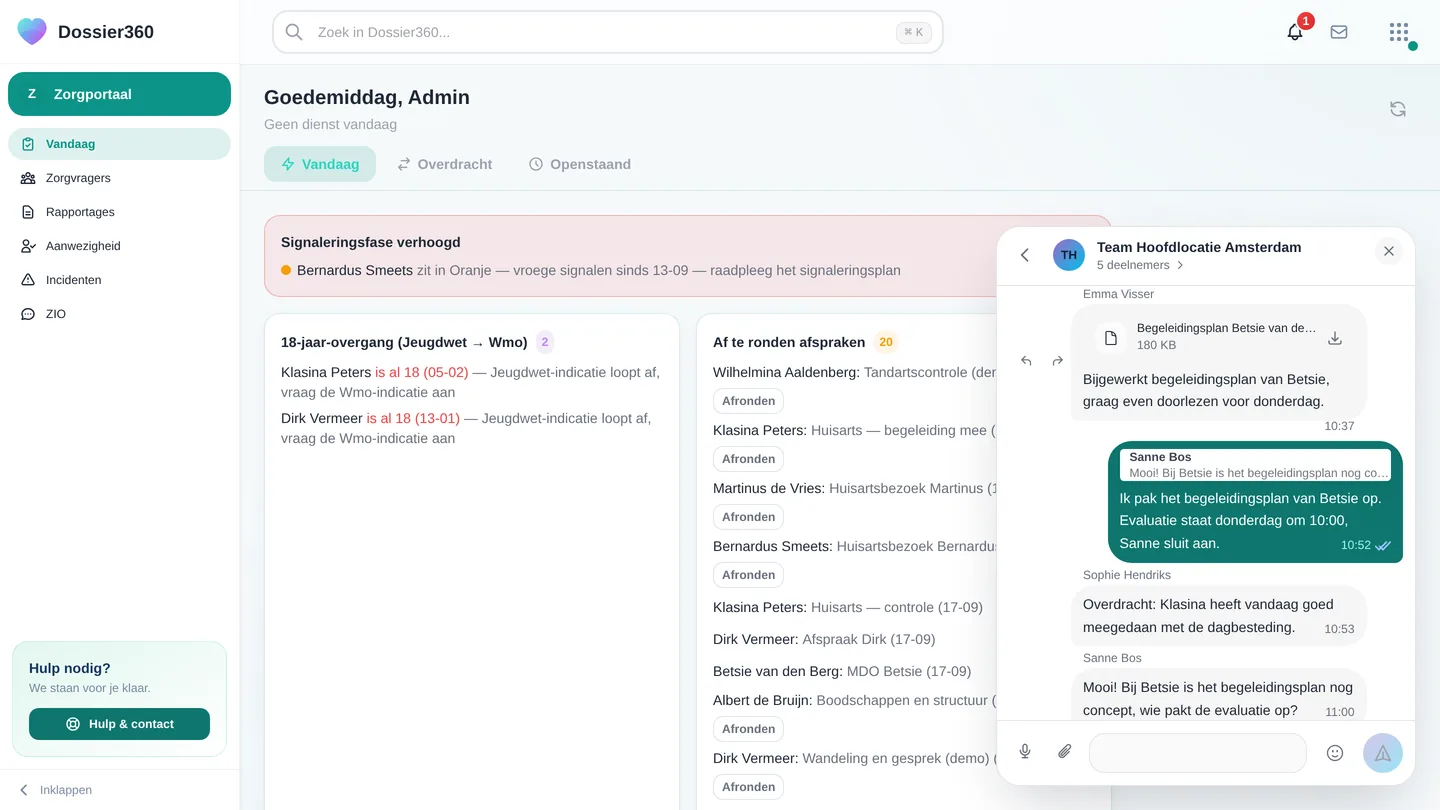
Task: Refresh the dashboard with the sync icon
Action: [x=1398, y=109]
